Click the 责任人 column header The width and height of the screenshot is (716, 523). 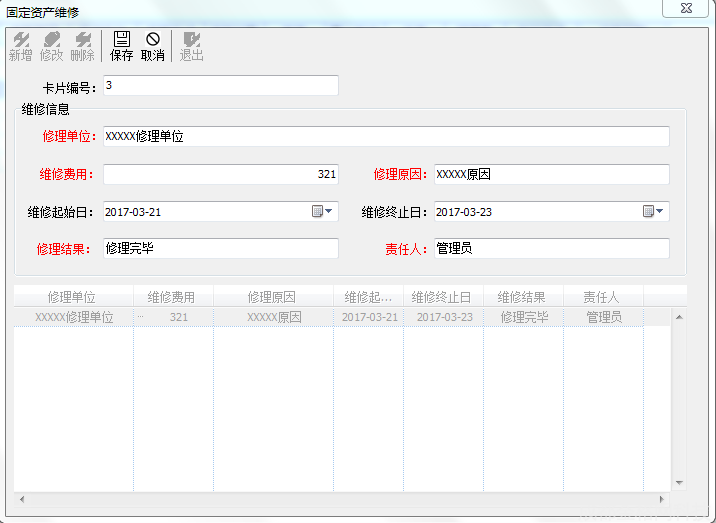click(x=601, y=297)
